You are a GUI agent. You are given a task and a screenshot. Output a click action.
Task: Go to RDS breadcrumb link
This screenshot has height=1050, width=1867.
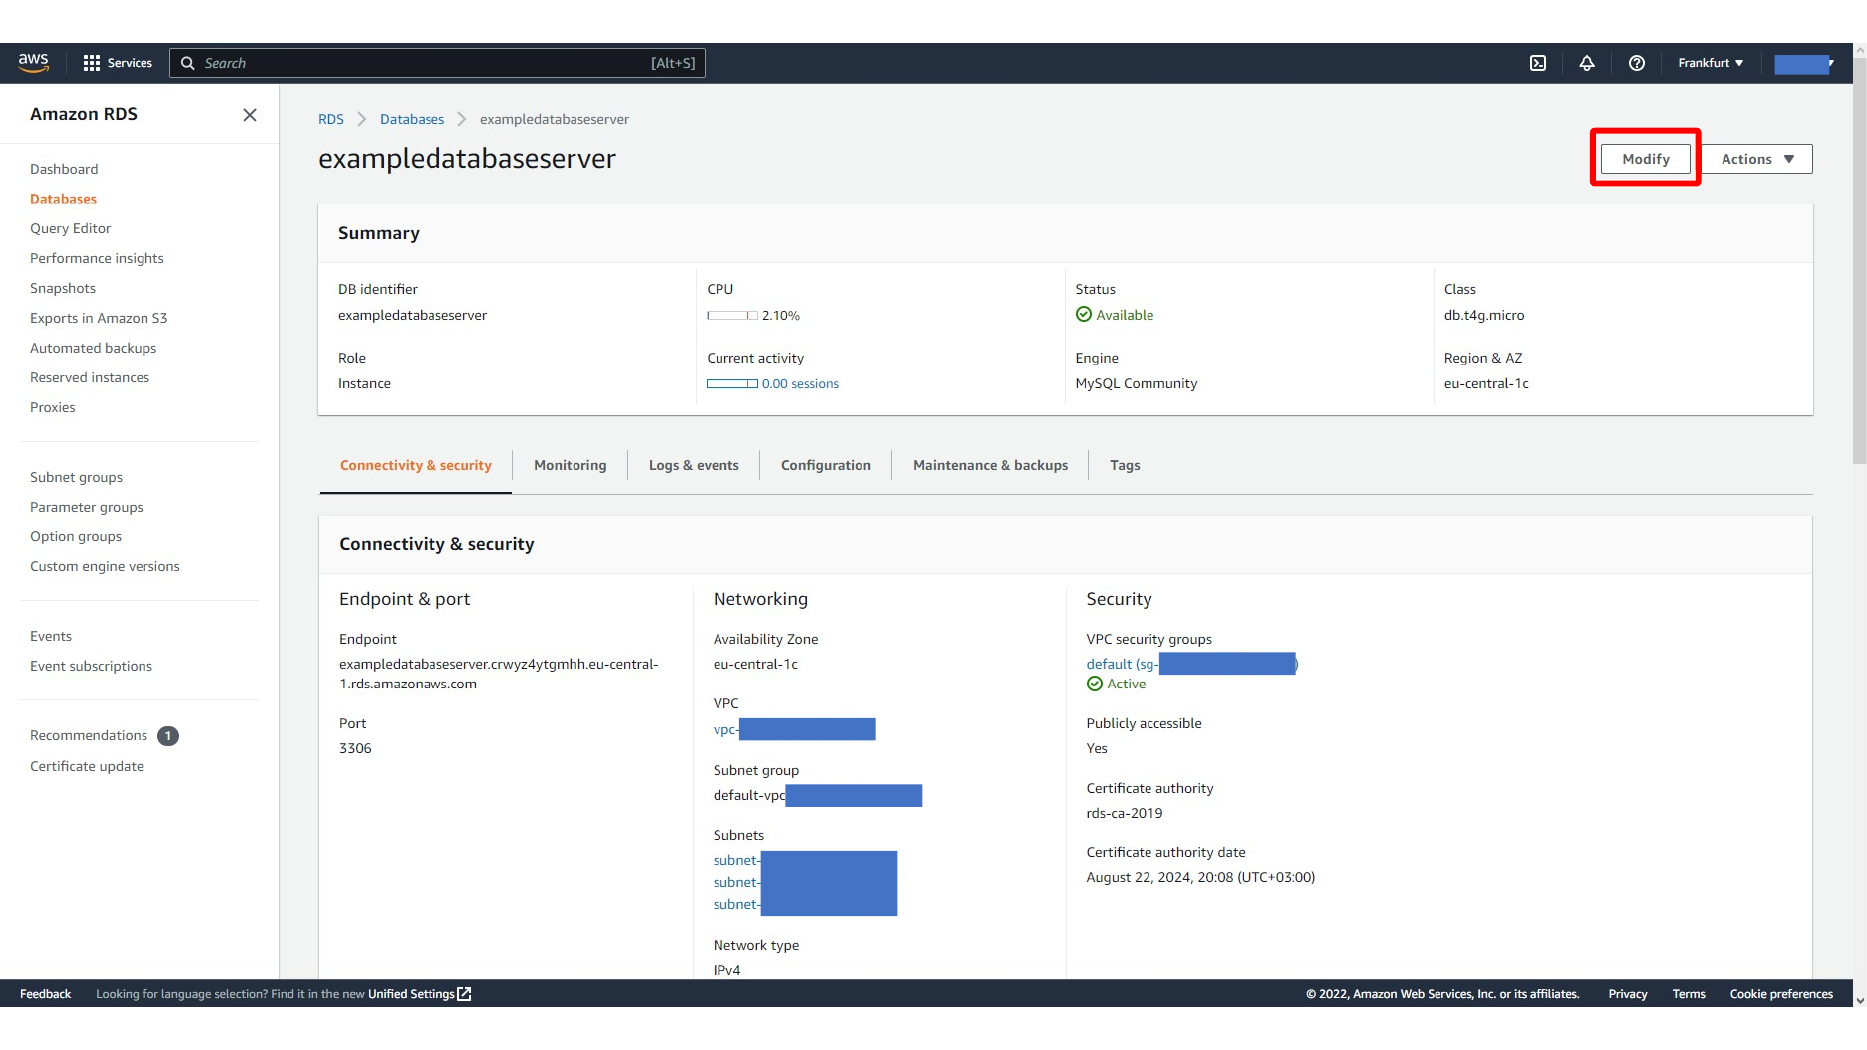[331, 119]
